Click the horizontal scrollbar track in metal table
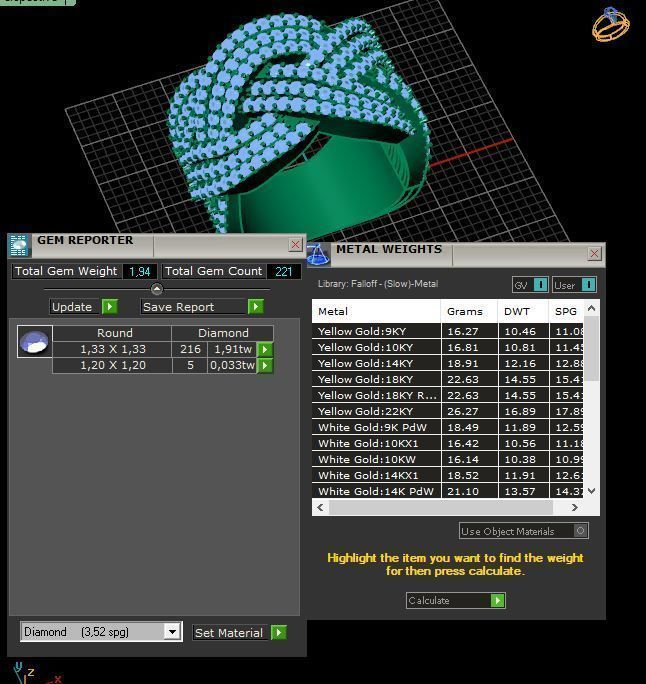Screen dimensions: 646x684 441,507
